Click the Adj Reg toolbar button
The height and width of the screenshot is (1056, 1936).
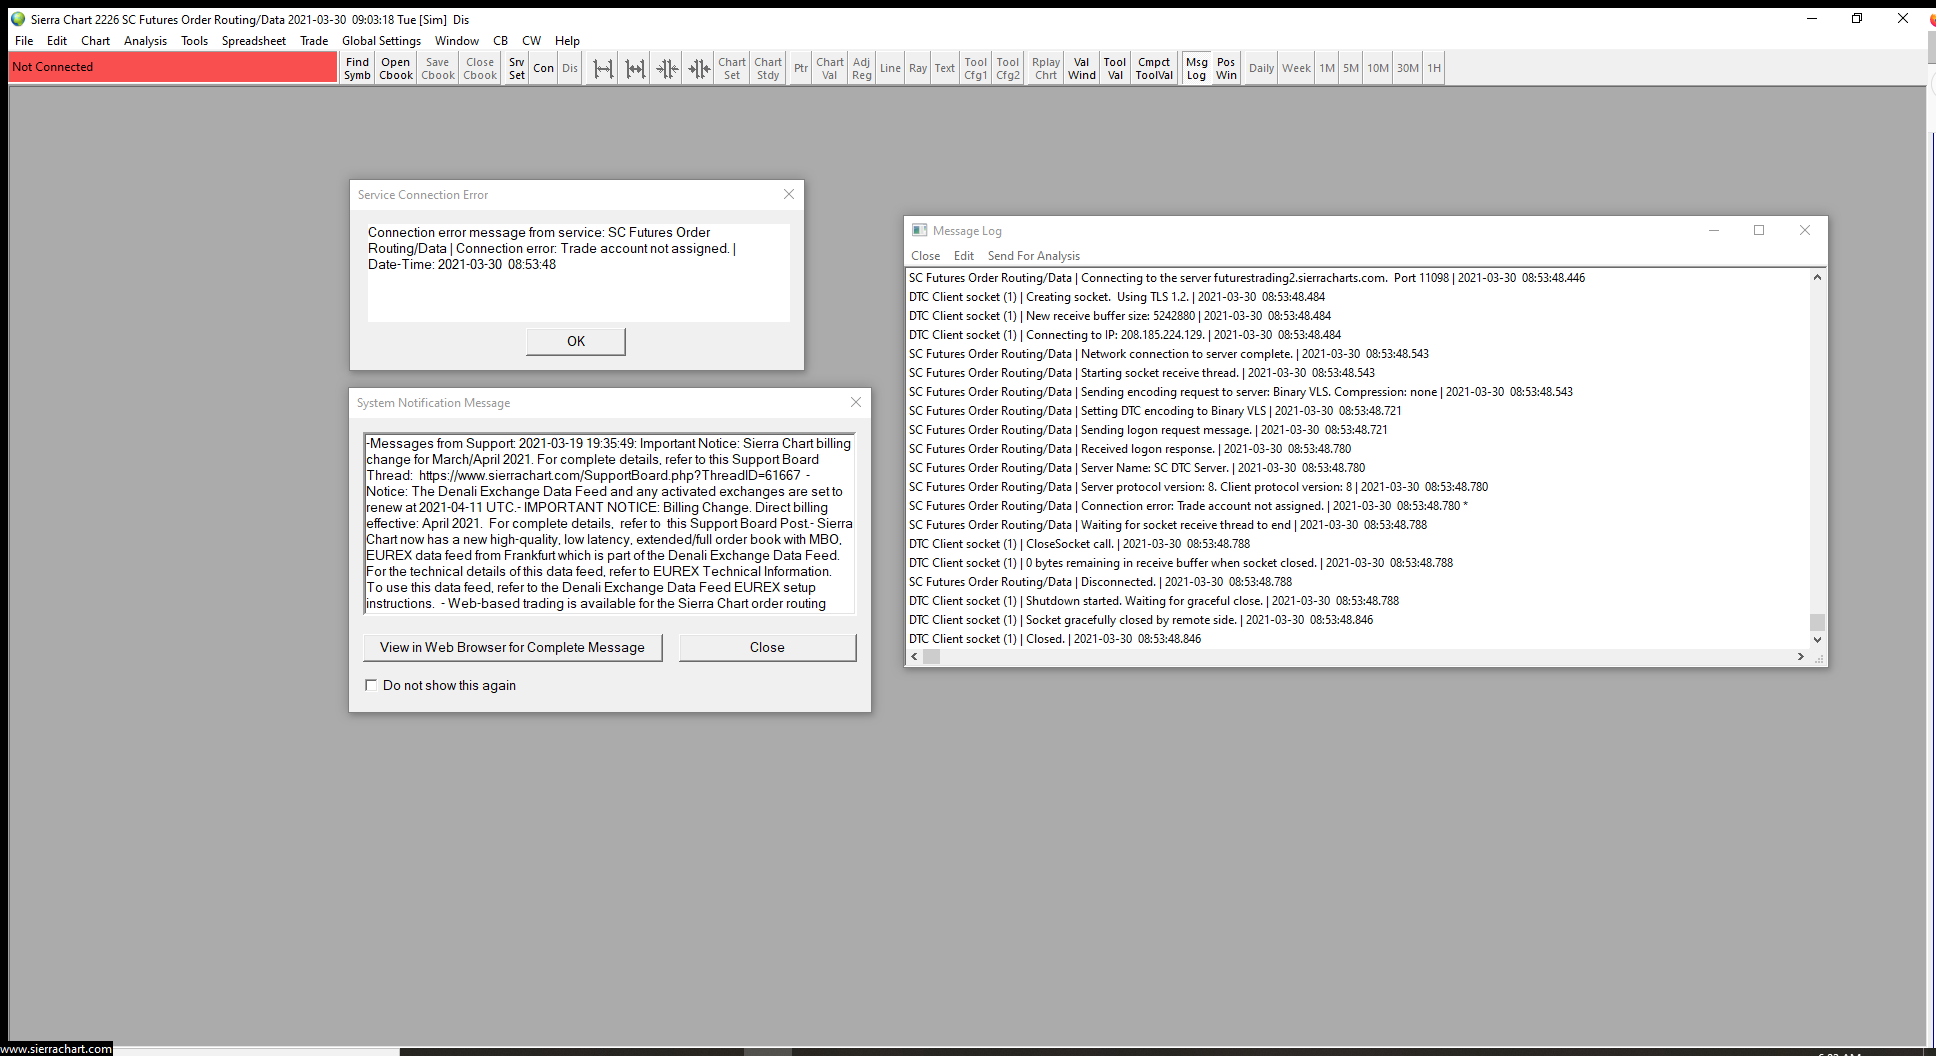tap(862, 68)
